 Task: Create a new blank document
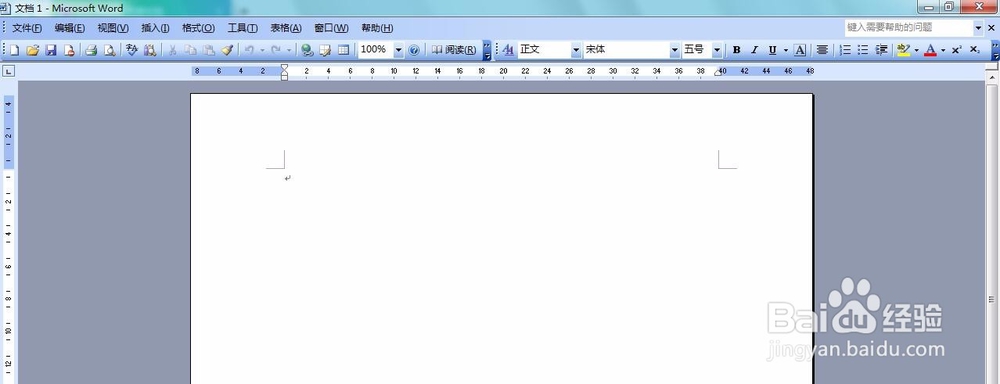click(x=14, y=50)
